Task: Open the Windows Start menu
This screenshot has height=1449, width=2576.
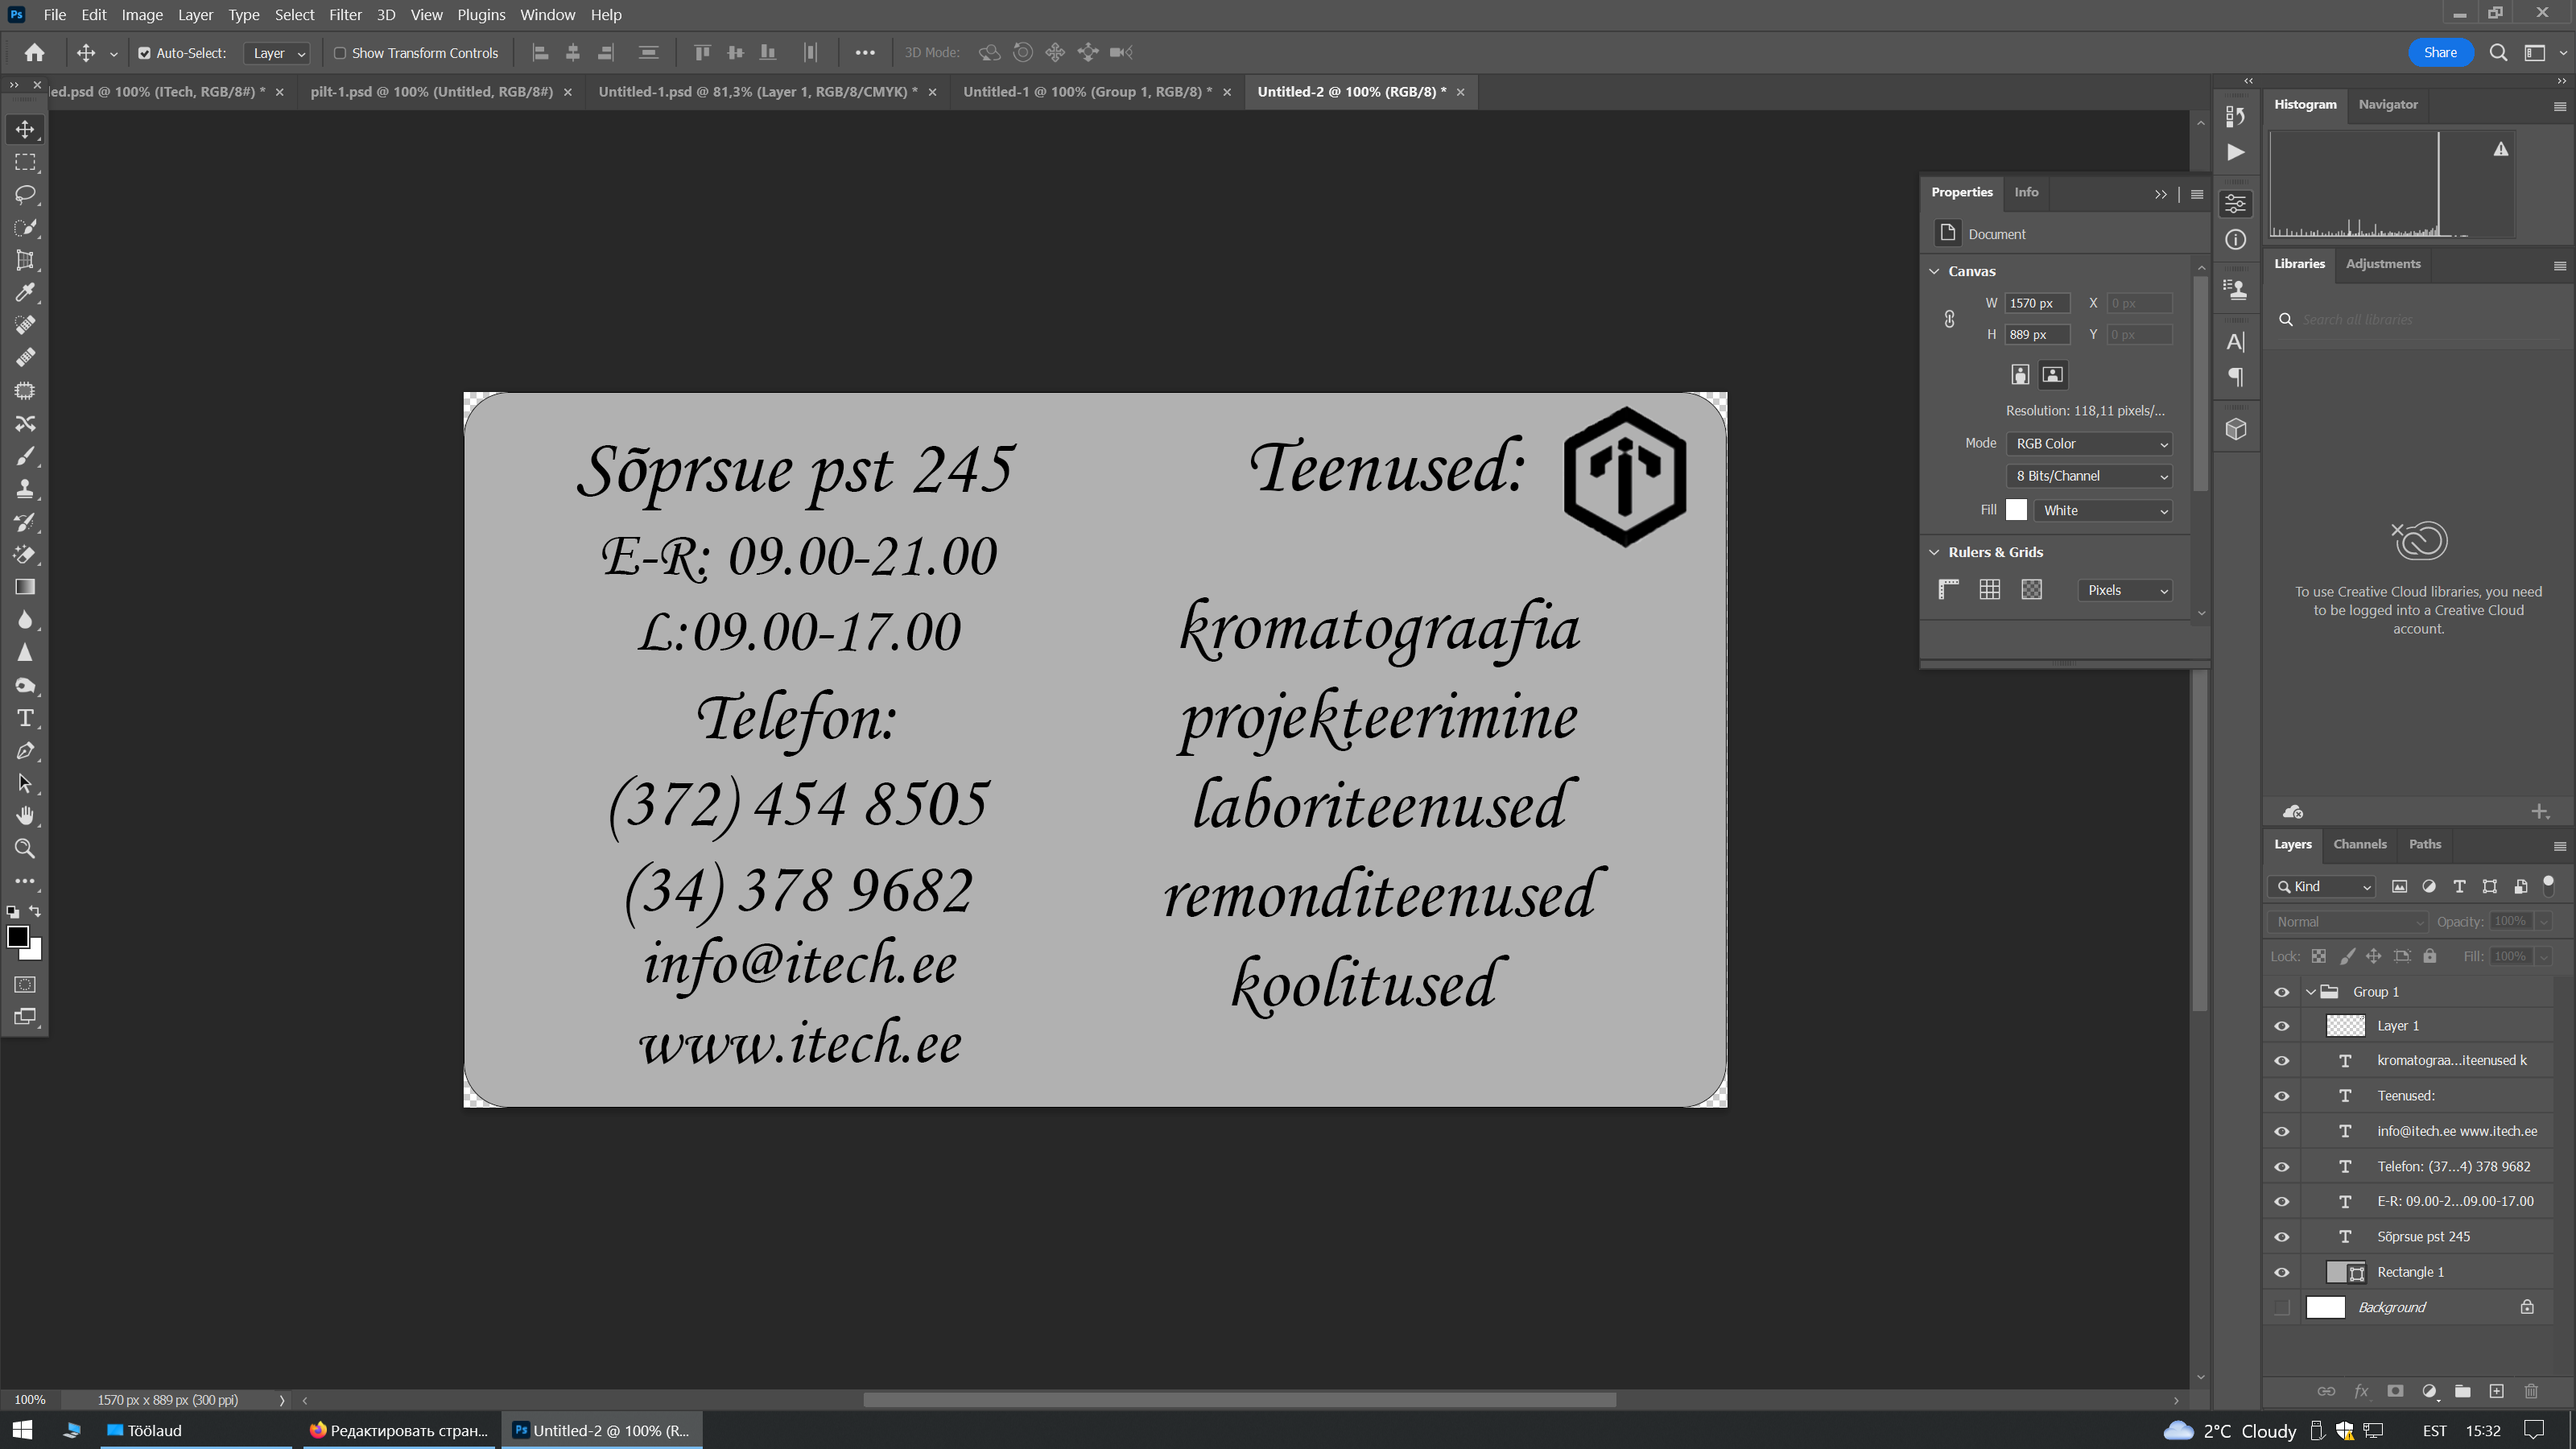Action: coord(22,1430)
